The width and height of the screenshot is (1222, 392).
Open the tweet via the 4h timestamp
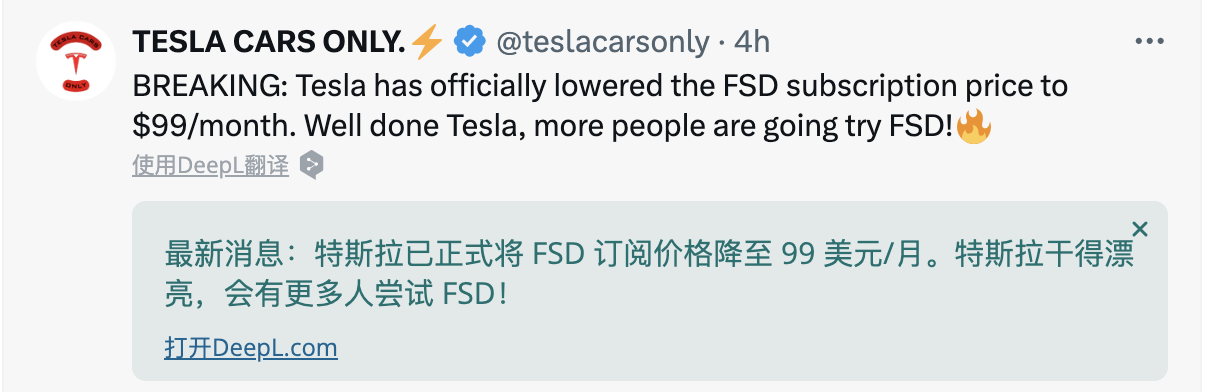(752, 42)
